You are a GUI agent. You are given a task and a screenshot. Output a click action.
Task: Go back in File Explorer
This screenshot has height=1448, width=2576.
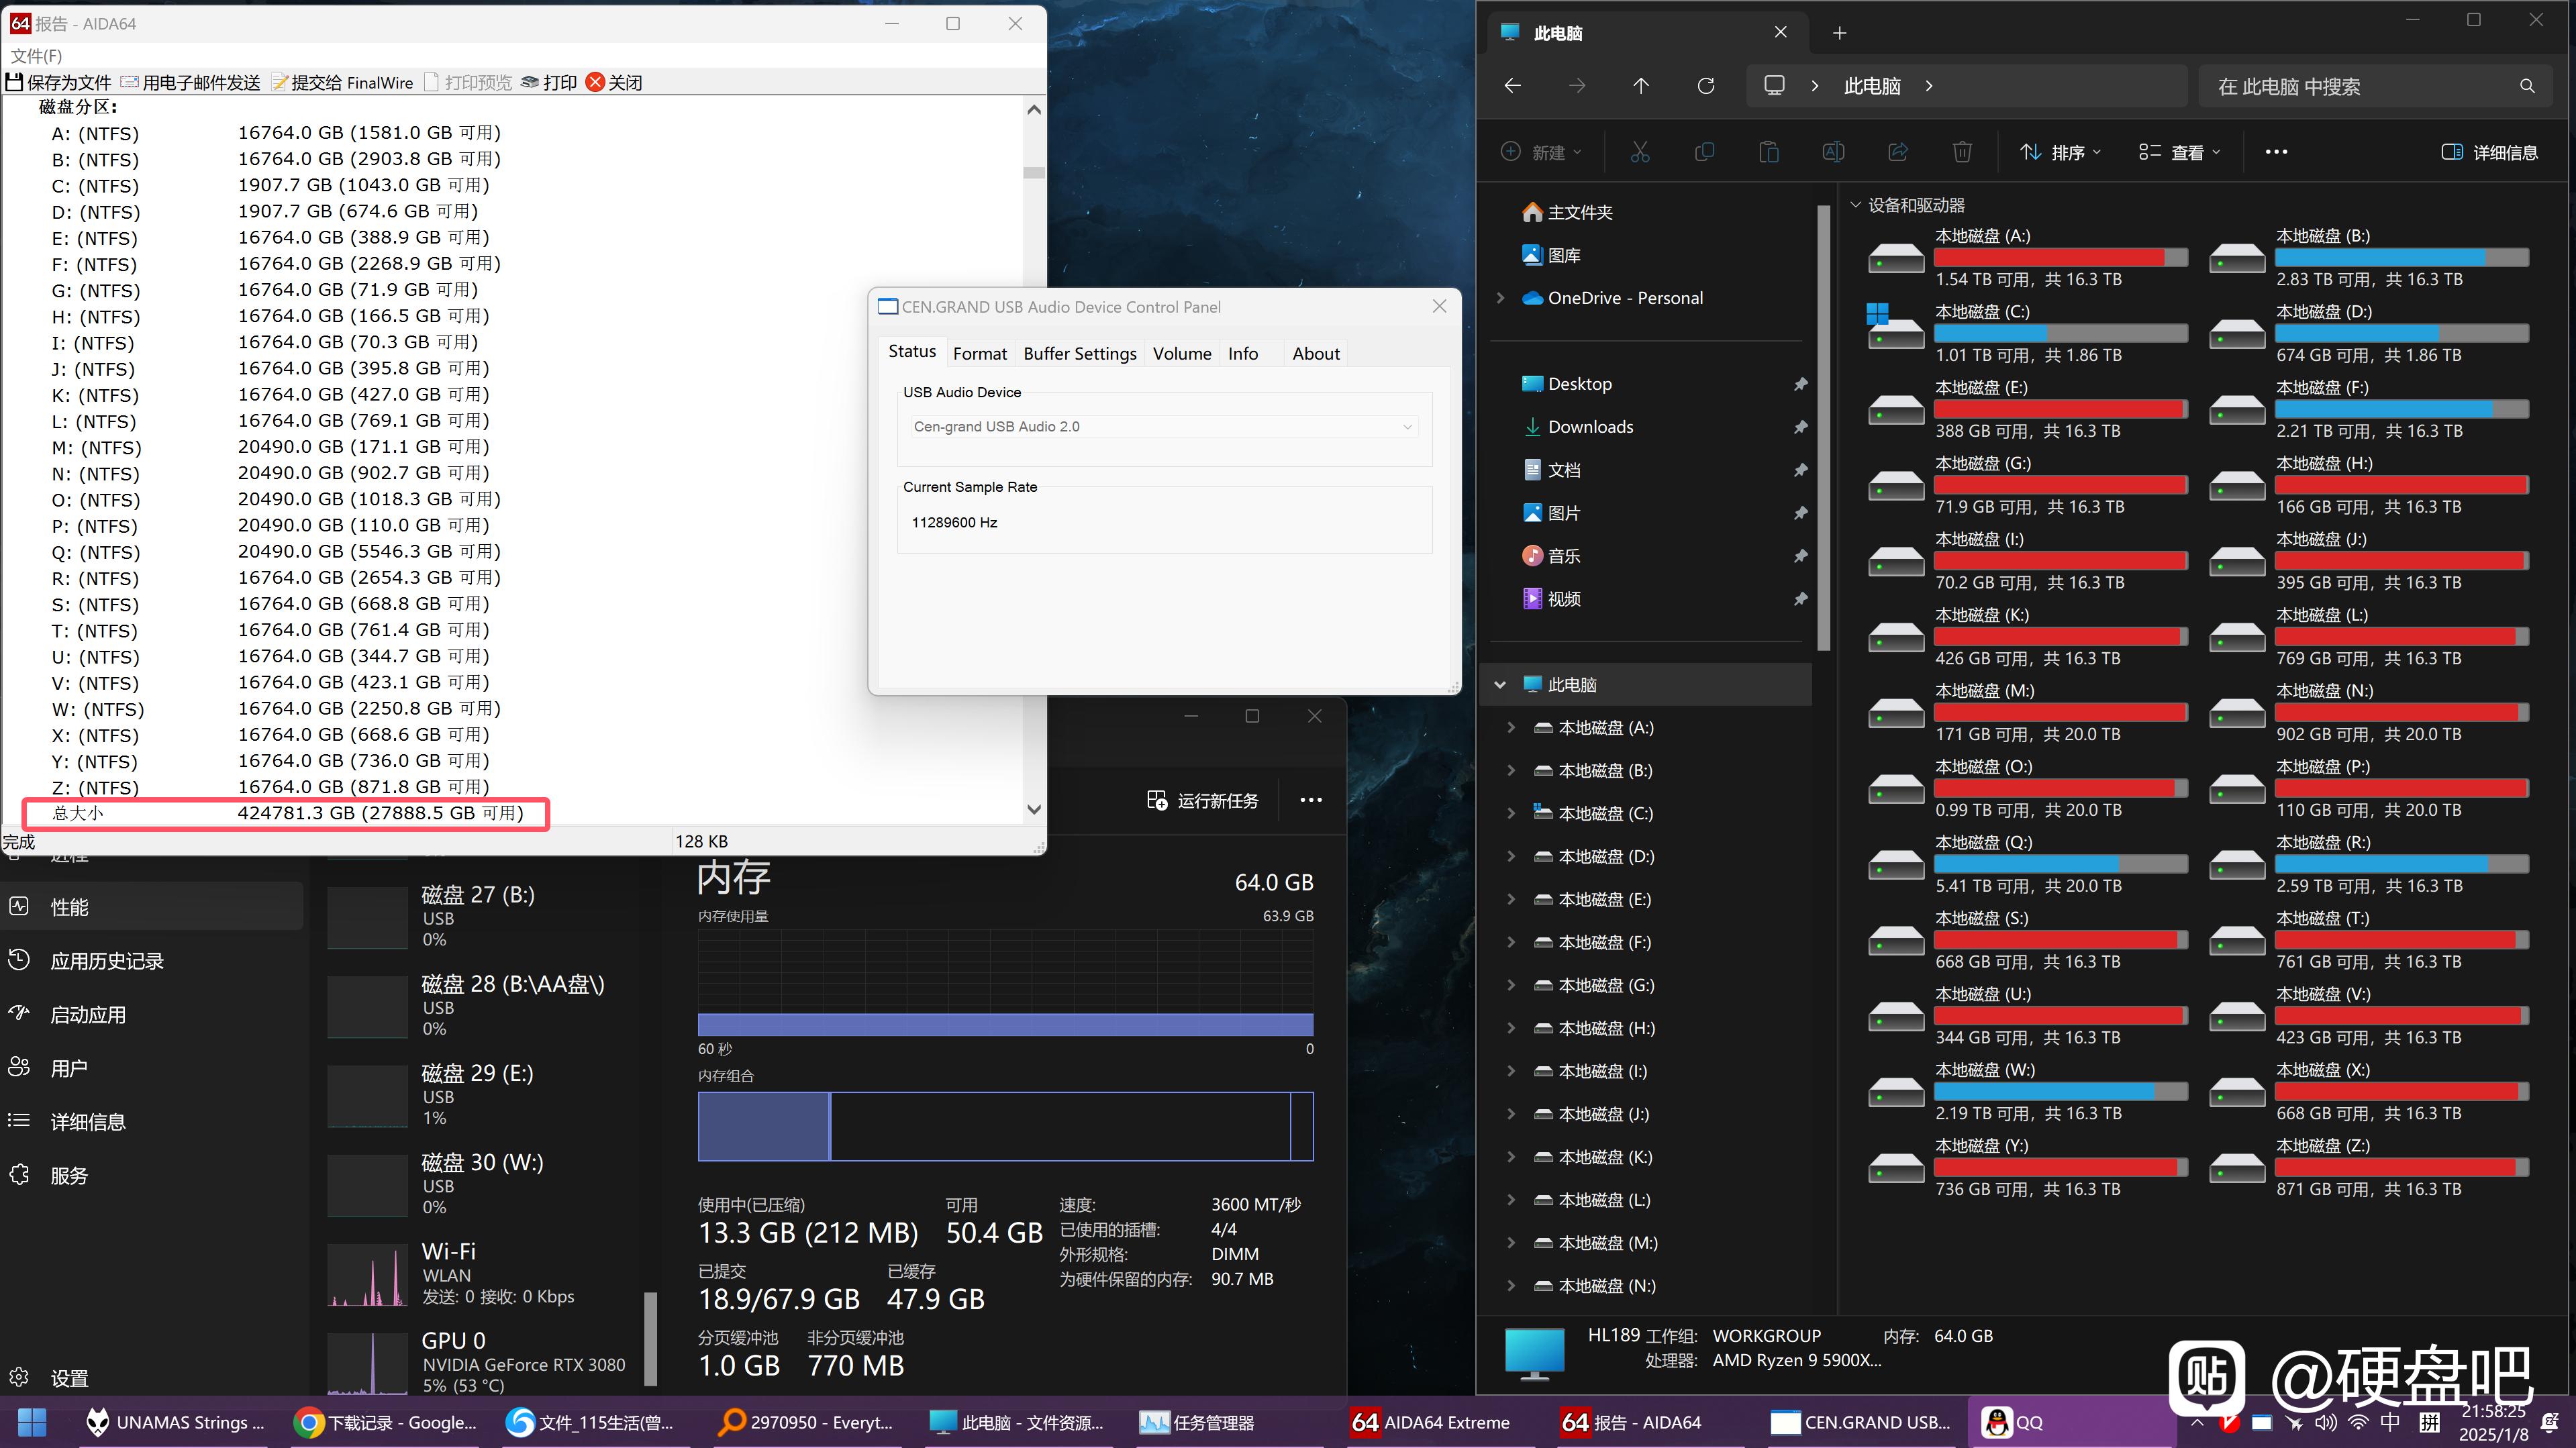1512,86
